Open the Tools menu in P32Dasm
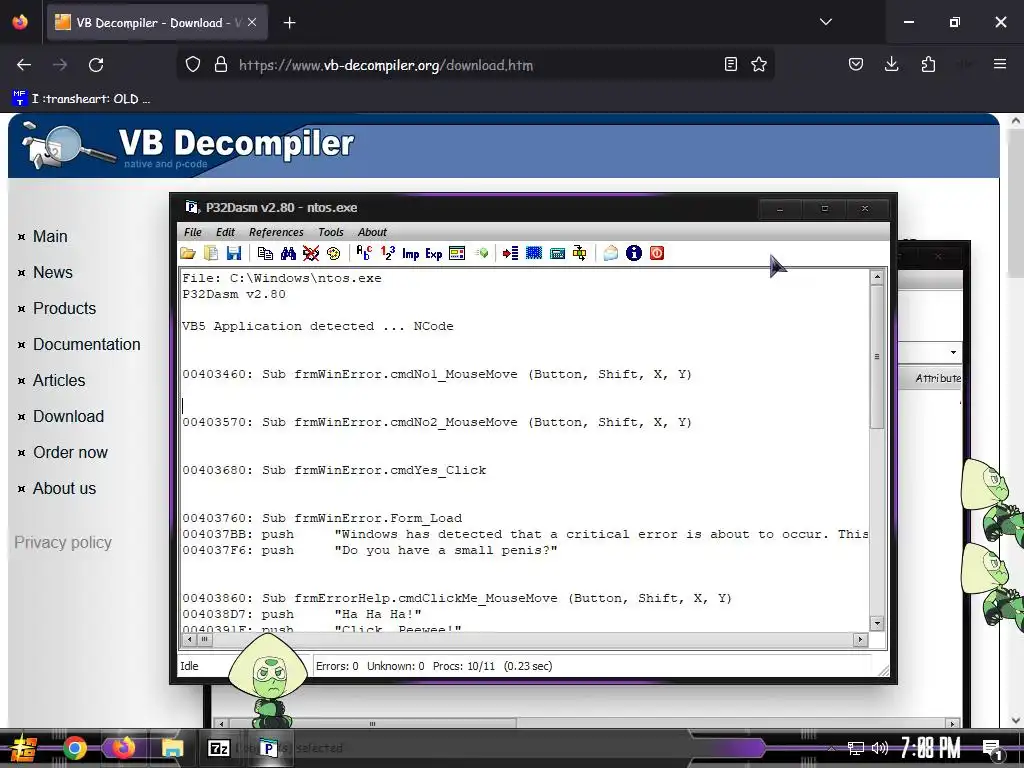 click(x=330, y=232)
